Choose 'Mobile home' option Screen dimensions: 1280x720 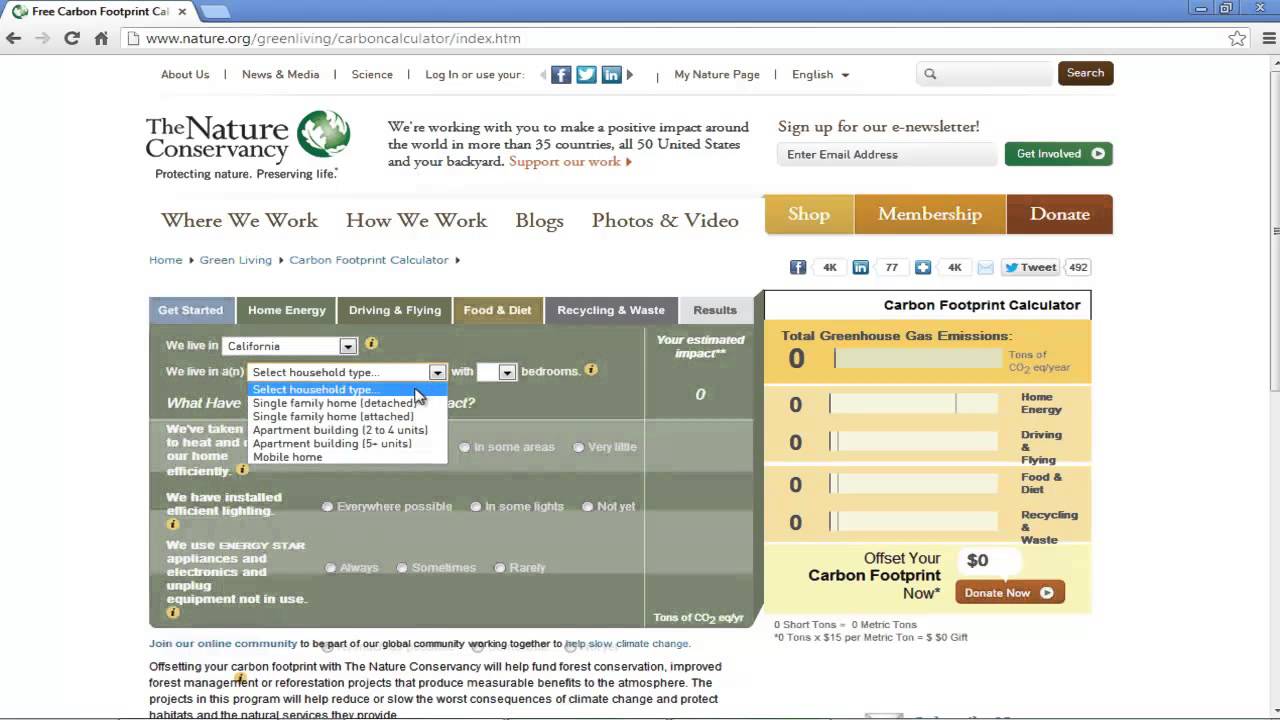point(347,457)
